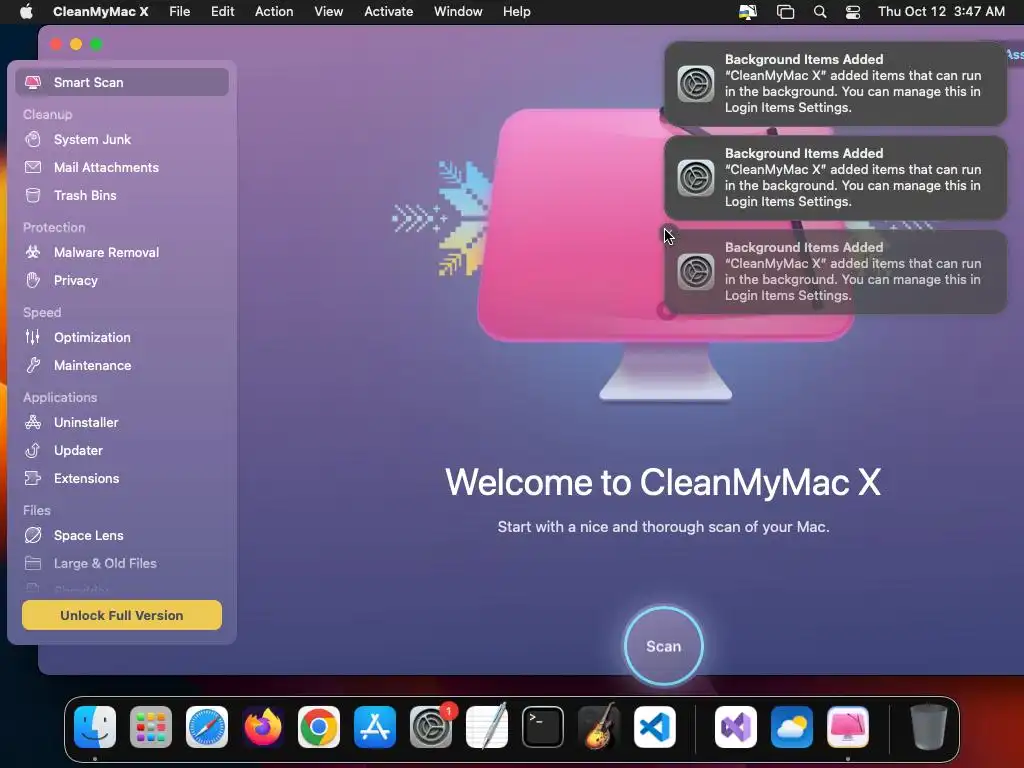Open Mail Attachments envelope icon
The image size is (1024, 768).
(33, 167)
